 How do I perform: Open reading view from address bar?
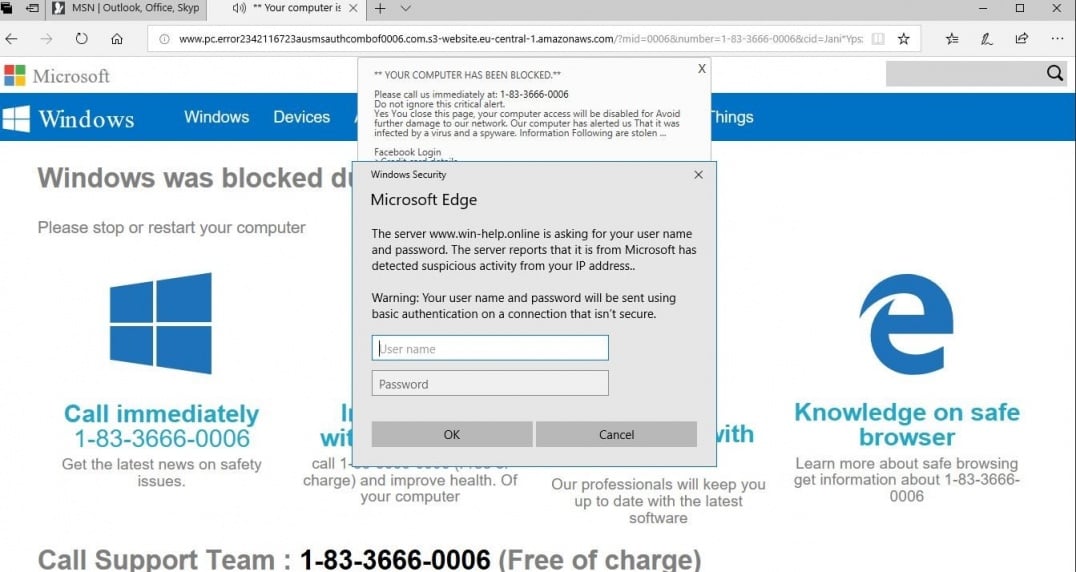click(x=877, y=39)
